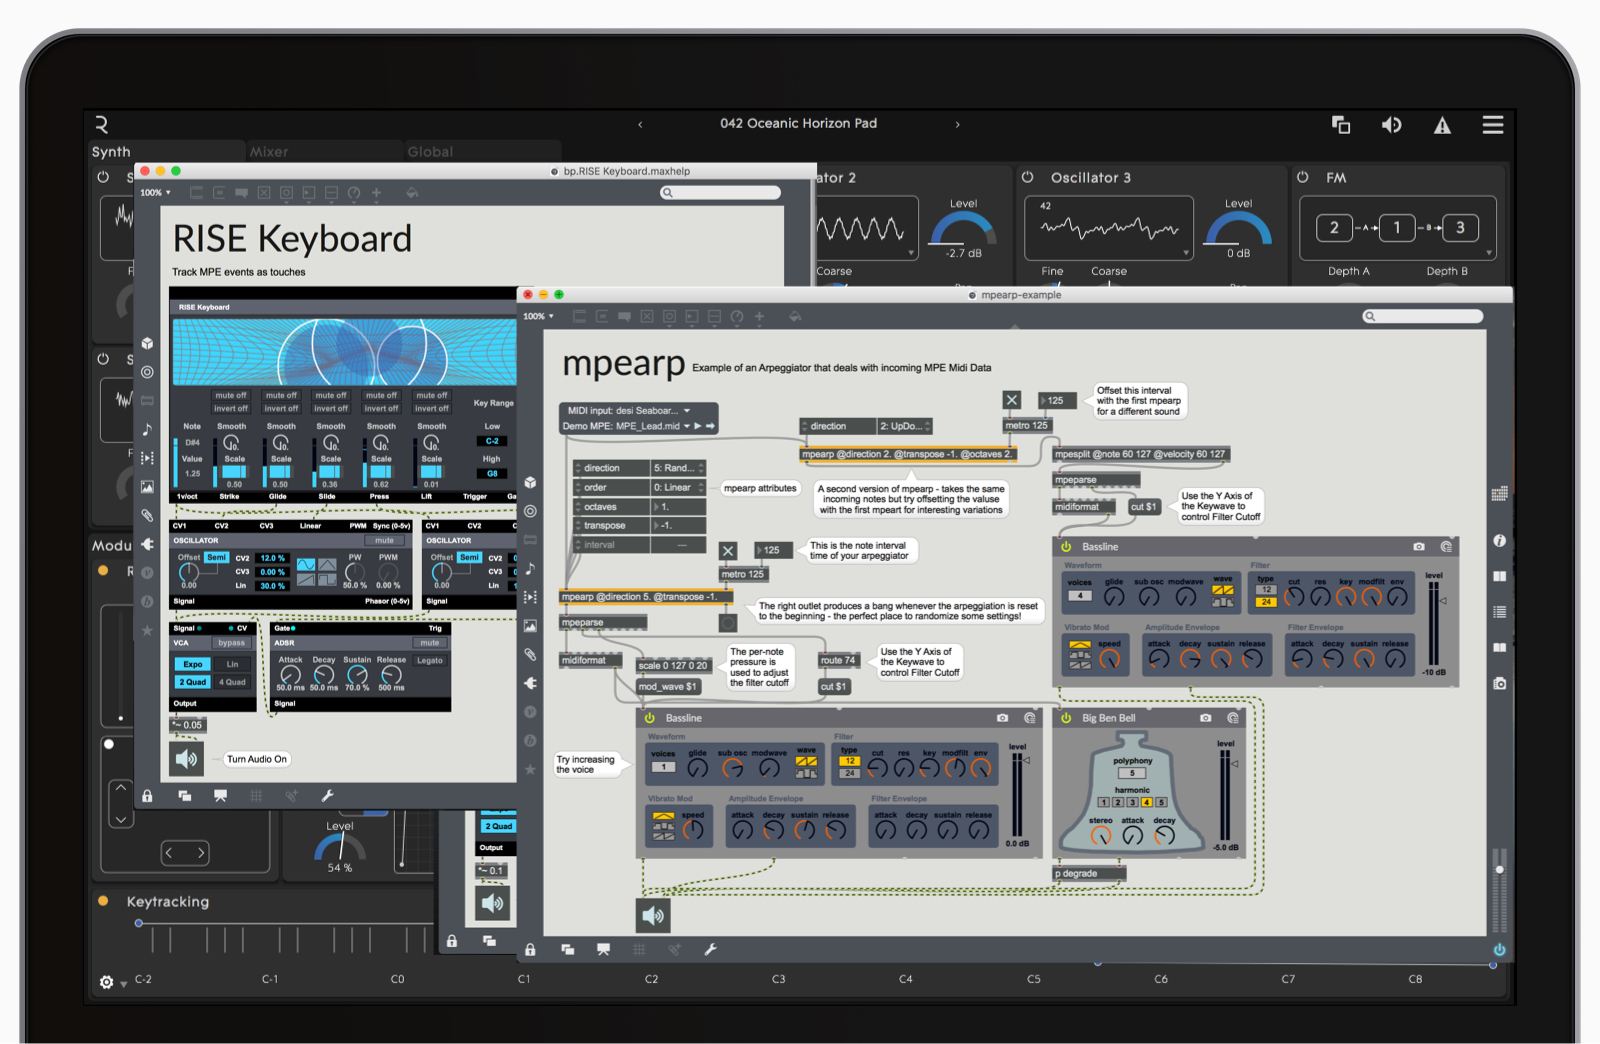This screenshot has height=1044, width=1600.
Task: Click the mute button in the ADSR module
Action: 430,643
